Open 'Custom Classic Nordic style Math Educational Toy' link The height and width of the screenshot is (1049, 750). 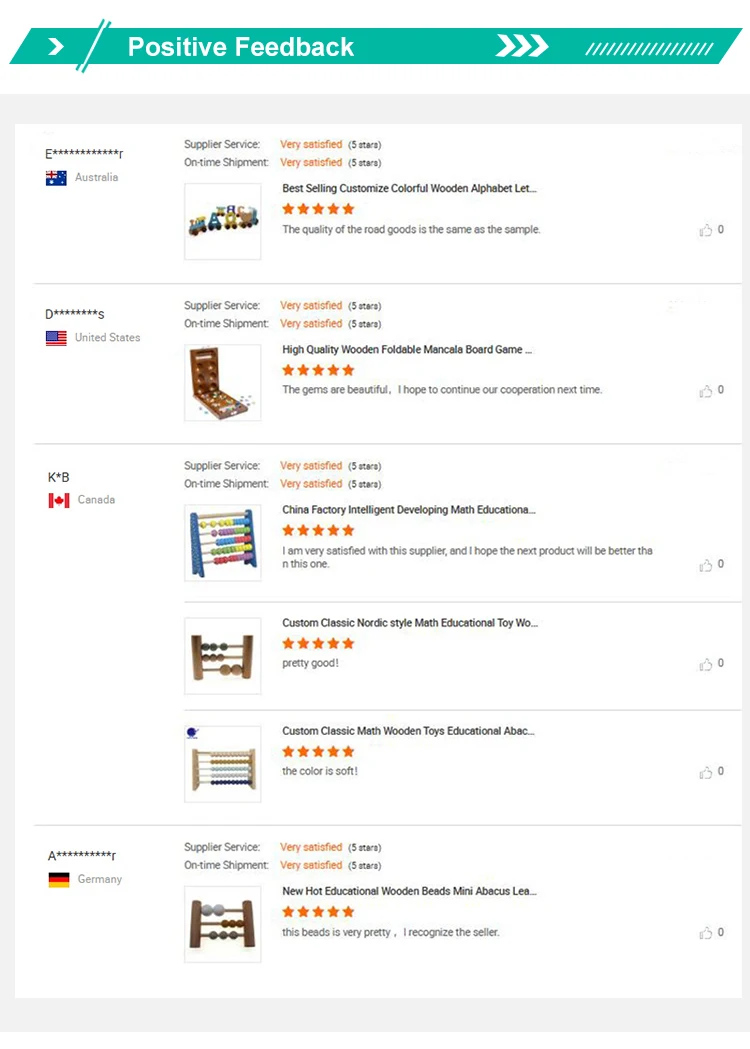click(x=409, y=623)
